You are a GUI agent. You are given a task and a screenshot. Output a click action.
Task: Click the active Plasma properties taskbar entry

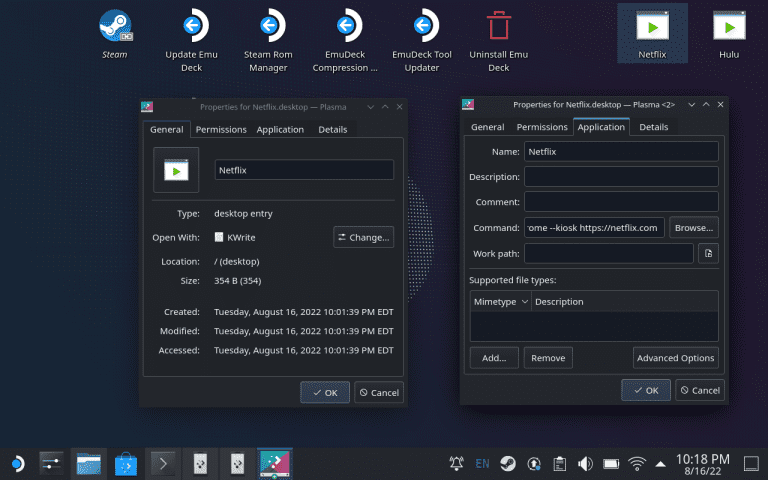pyautogui.click(x=274, y=463)
